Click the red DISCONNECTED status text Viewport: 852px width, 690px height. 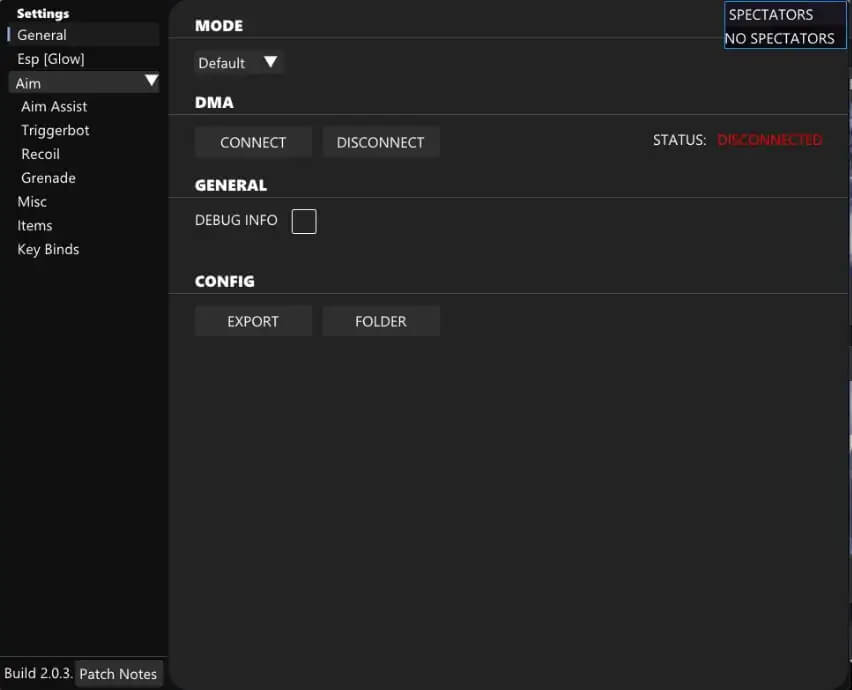coord(769,140)
